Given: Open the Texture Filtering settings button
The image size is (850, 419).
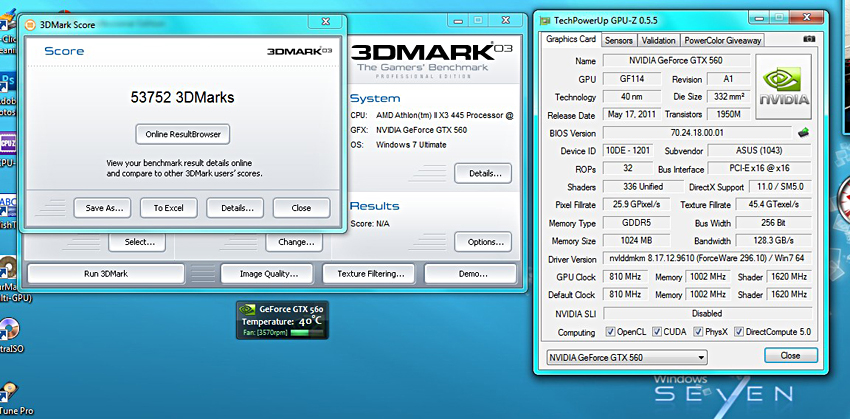Looking at the screenshot, I should point(369,274).
